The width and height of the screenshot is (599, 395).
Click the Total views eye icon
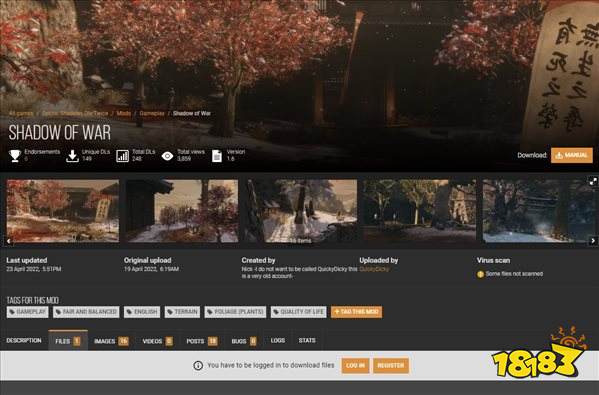pyautogui.click(x=167, y=156)
